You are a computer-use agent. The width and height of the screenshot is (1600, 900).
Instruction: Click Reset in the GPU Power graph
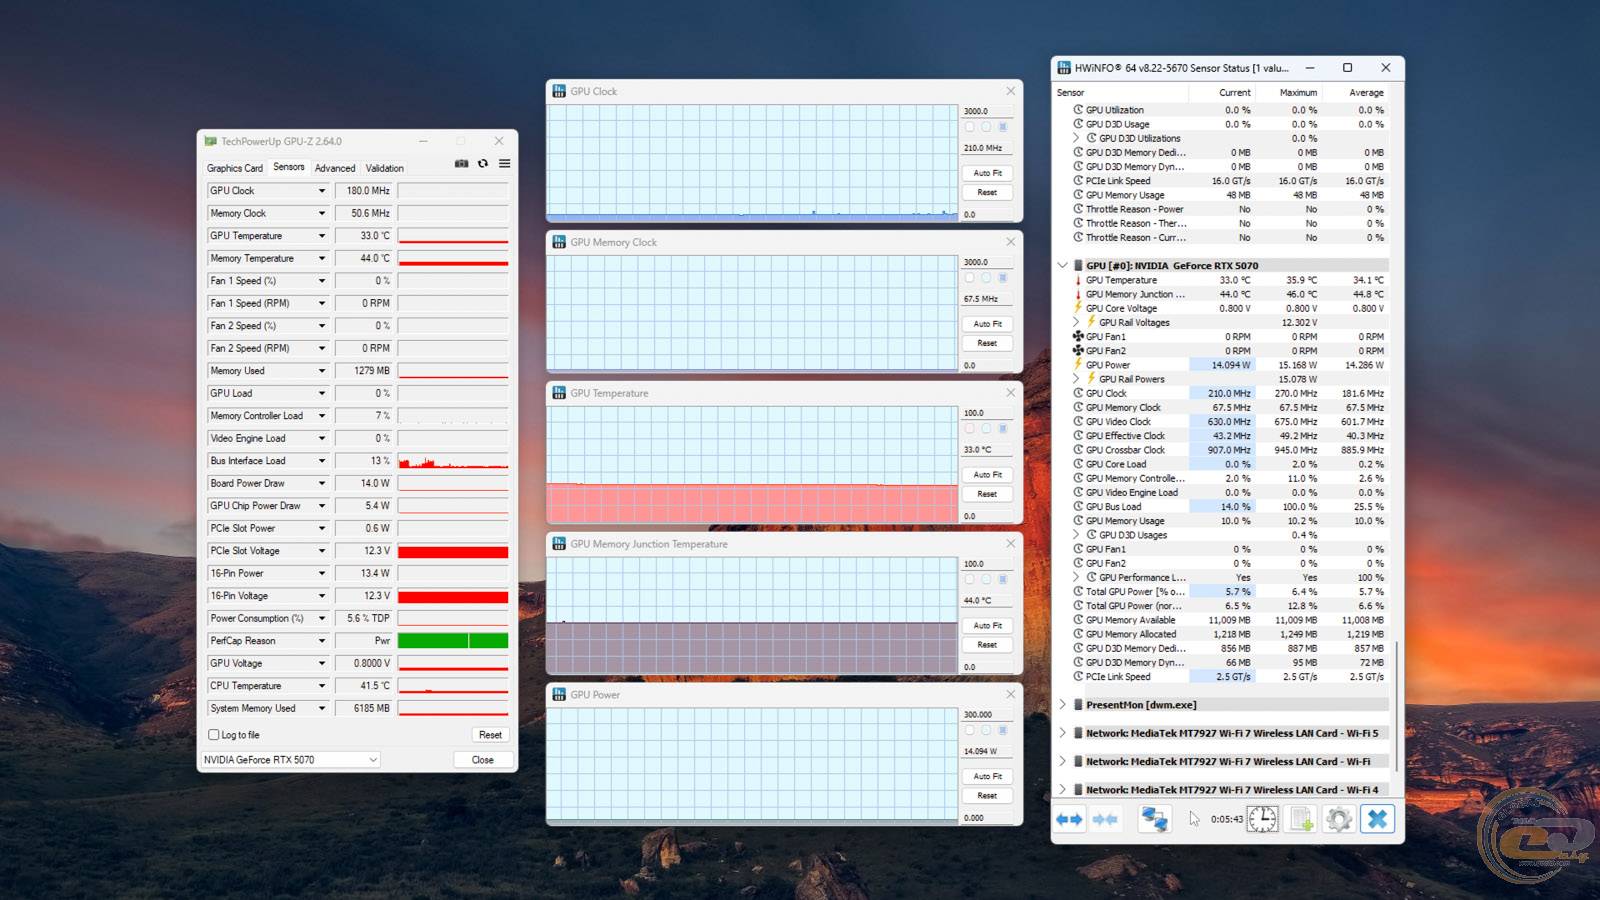coord(988,796)
